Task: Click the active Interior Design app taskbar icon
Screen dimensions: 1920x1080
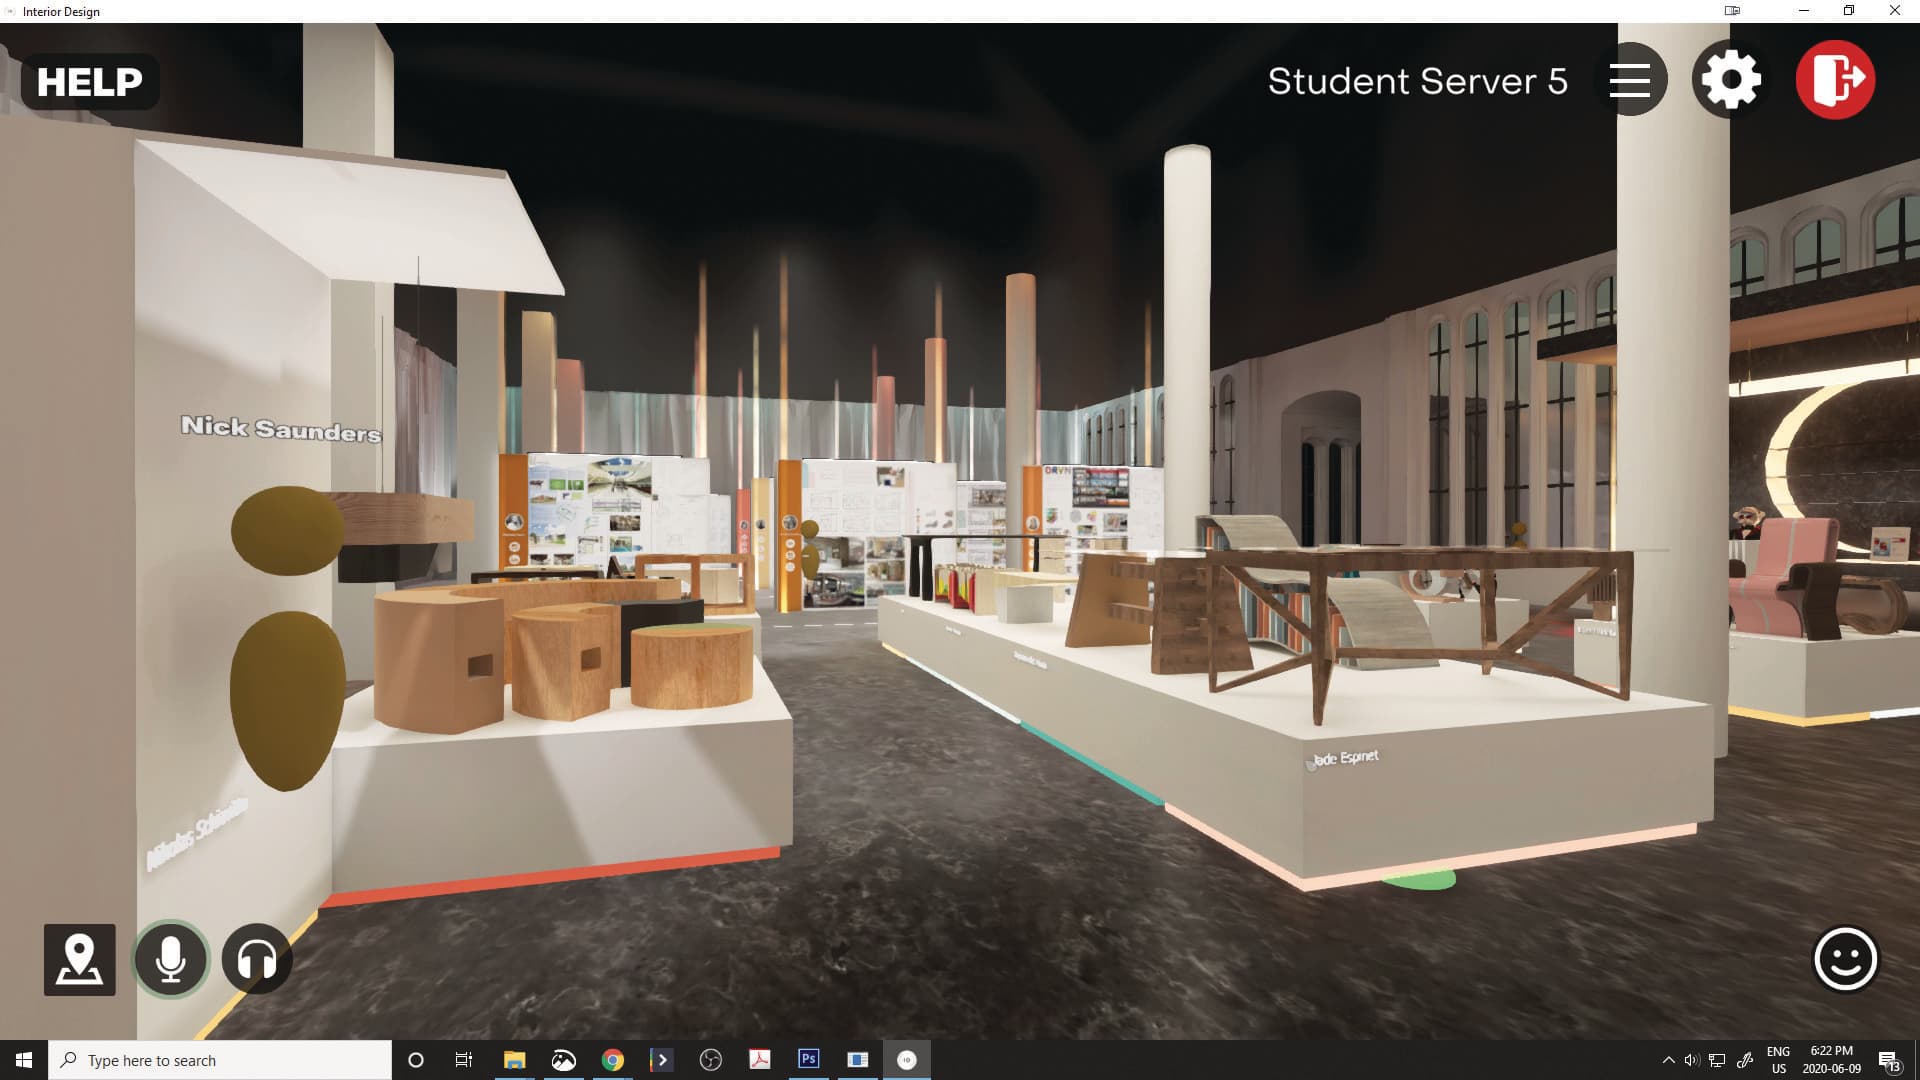Action: click(x=906, y=1060)
